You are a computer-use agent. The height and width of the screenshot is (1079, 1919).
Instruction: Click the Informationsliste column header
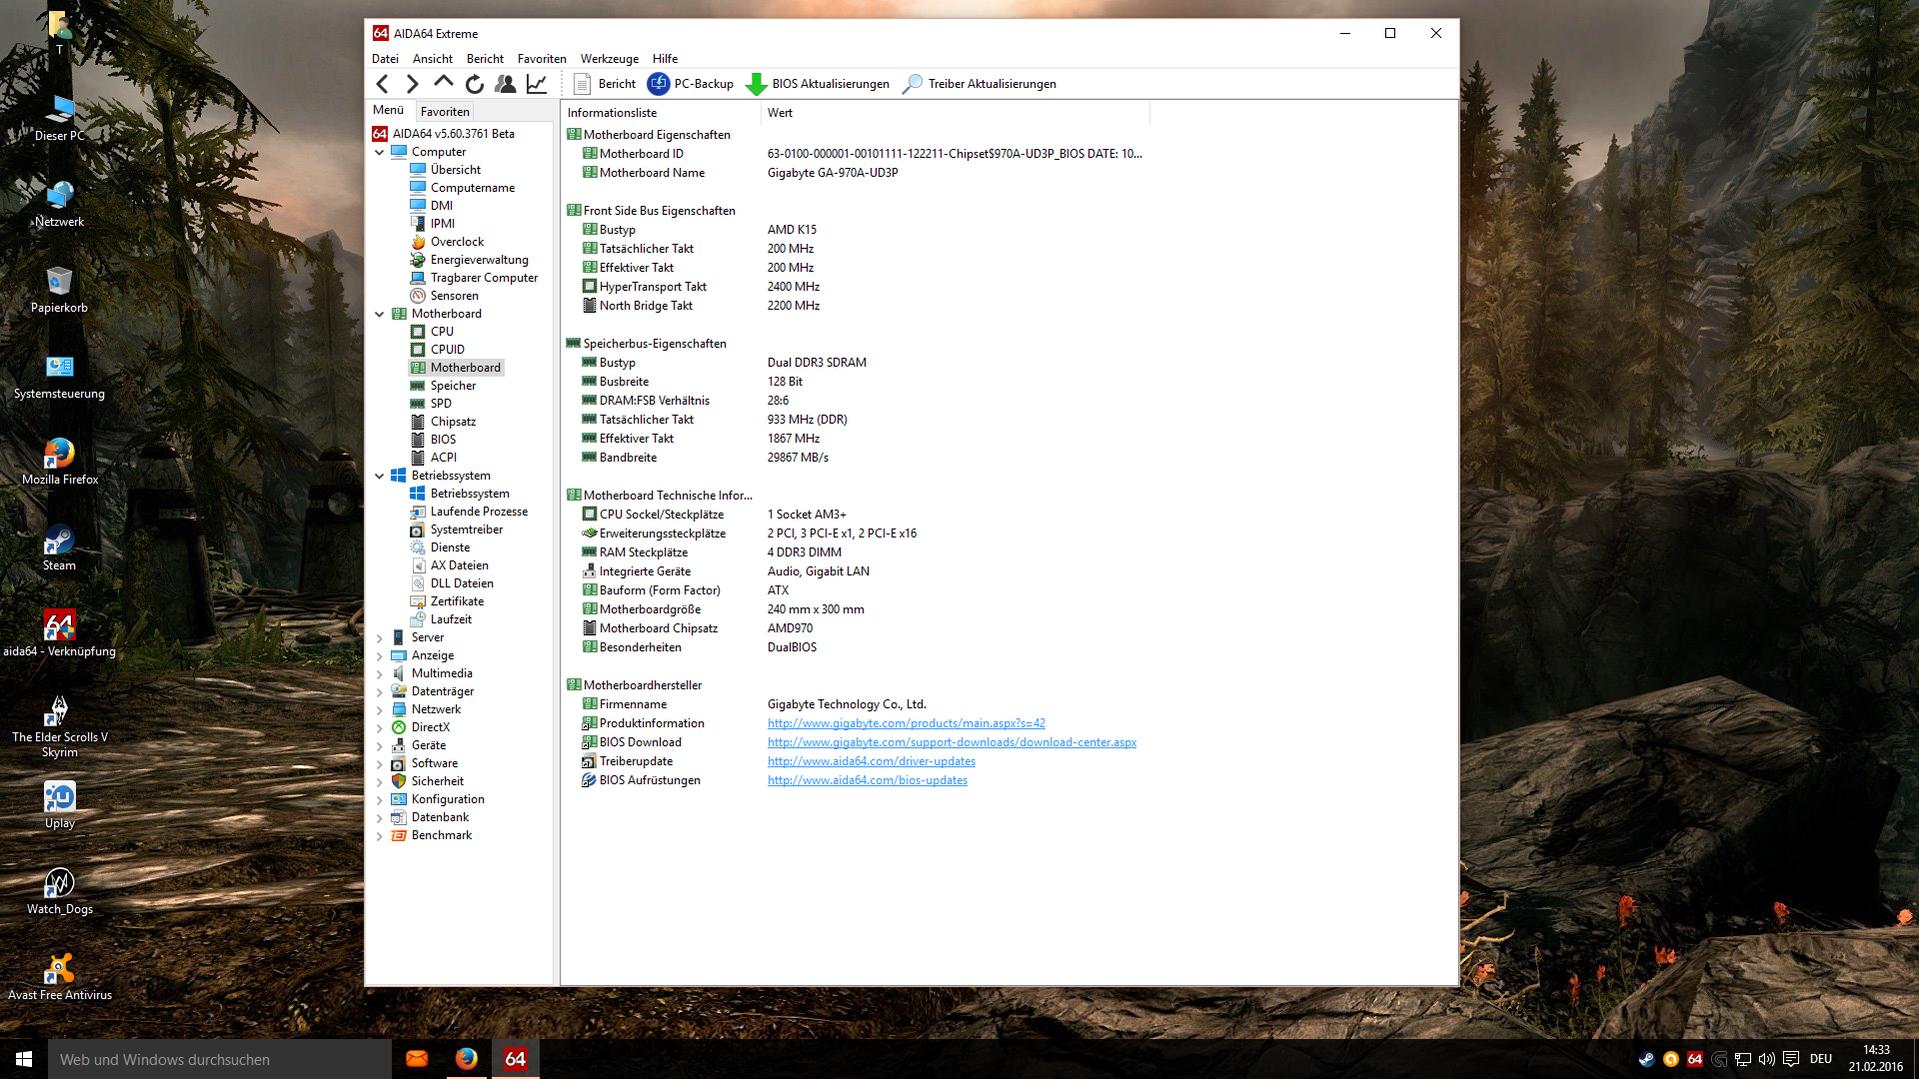661,113
